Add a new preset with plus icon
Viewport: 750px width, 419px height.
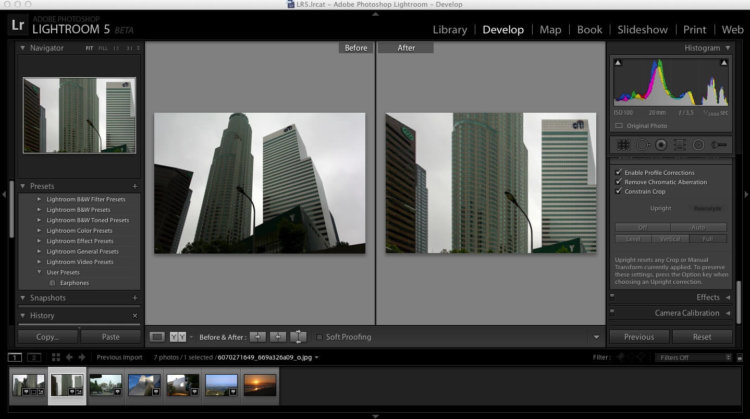point(135,186)
